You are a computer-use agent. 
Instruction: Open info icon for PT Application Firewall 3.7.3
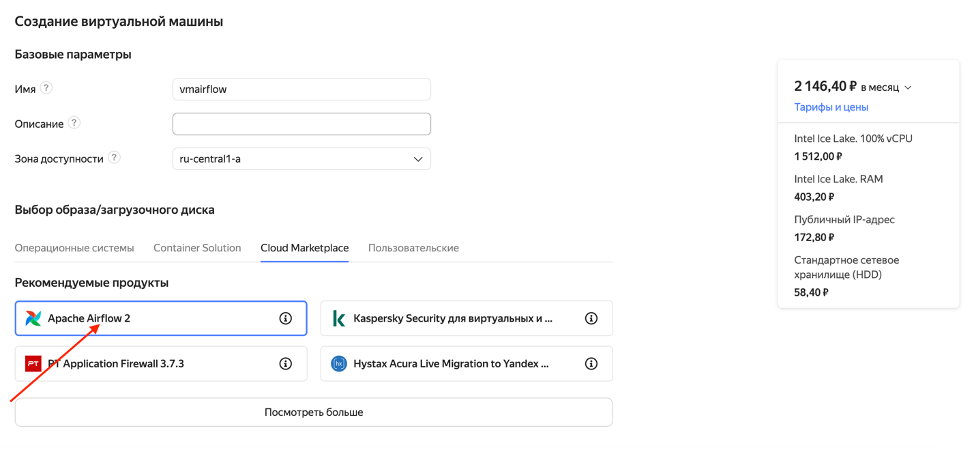point(285,363)
